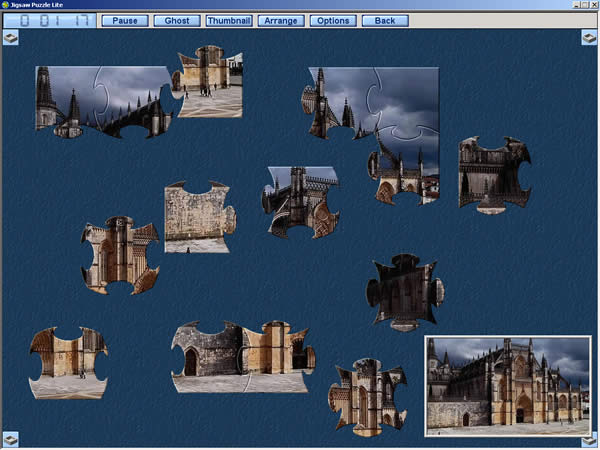The width and height of the screenshot is (600, 450).
Task: Pick the piece with people on plaza
Action: 209,82
